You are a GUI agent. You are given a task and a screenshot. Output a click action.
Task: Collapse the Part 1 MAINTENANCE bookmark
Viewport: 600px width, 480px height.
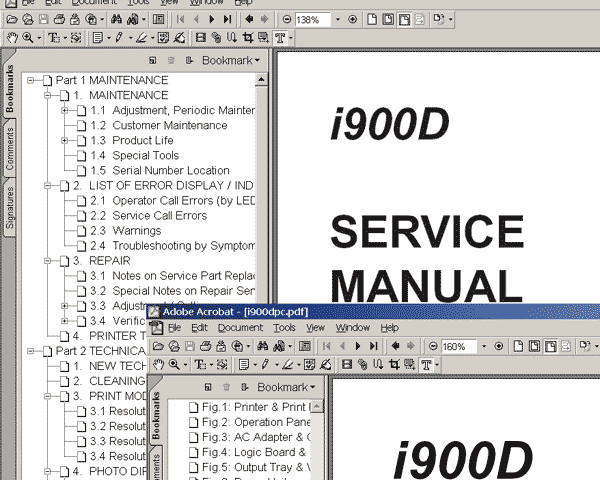pyautogui.click(x=31, y=80)
